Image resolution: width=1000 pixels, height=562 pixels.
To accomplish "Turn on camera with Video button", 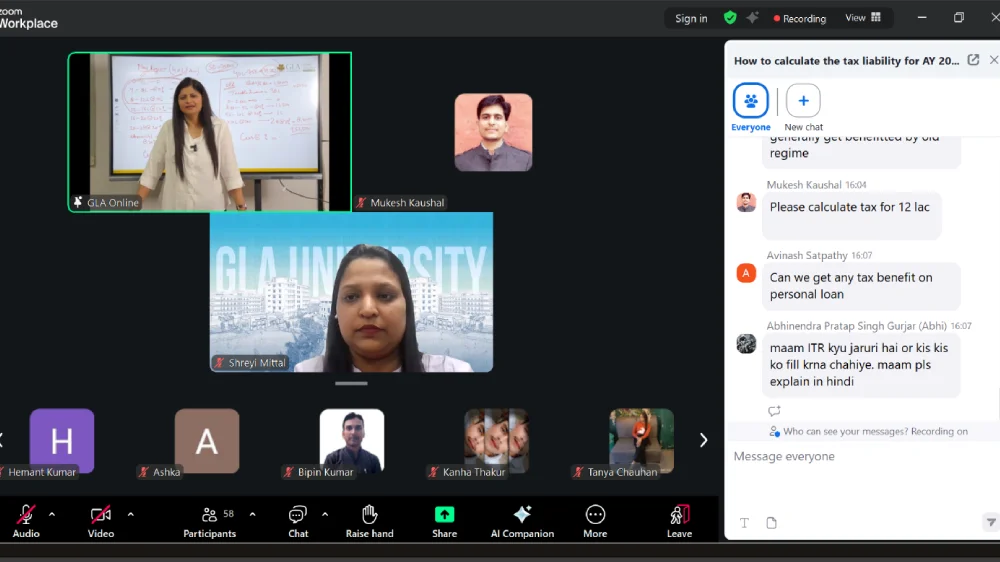I will [x=101, y=516].
